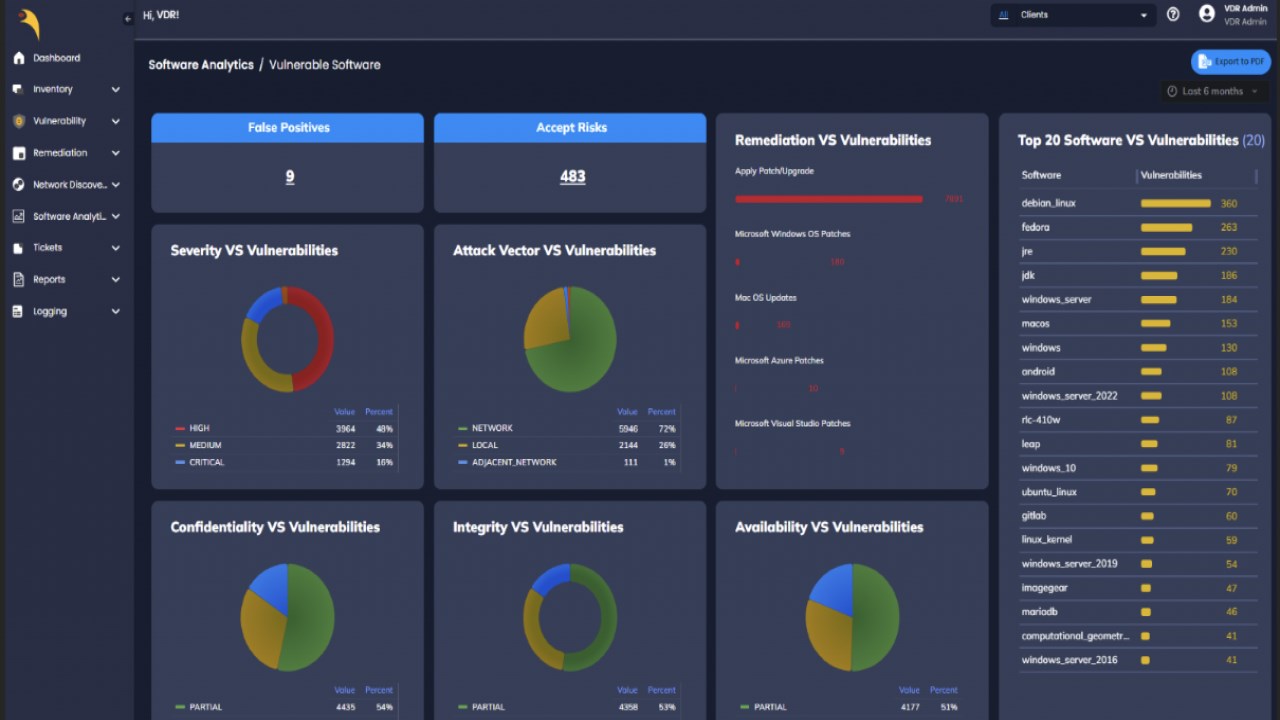Select Inventory menu item
This screenshot has width=1280, height=720.
[x=53, y=89]
